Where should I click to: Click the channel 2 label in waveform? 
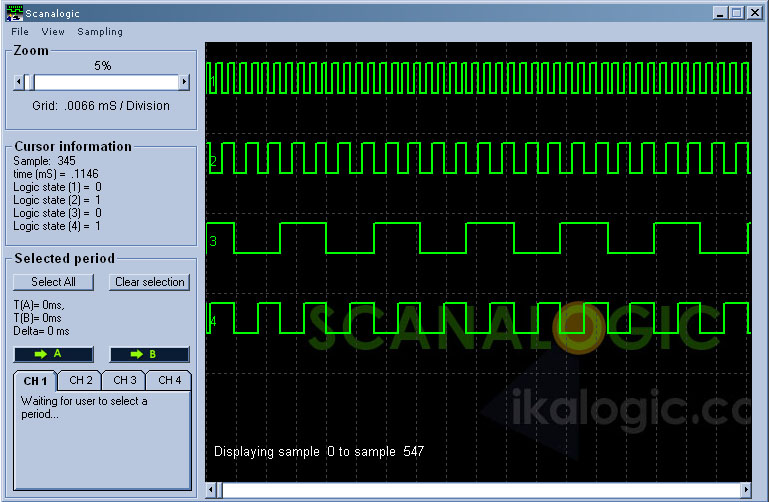pyautogui.click(x=213, y=161)
